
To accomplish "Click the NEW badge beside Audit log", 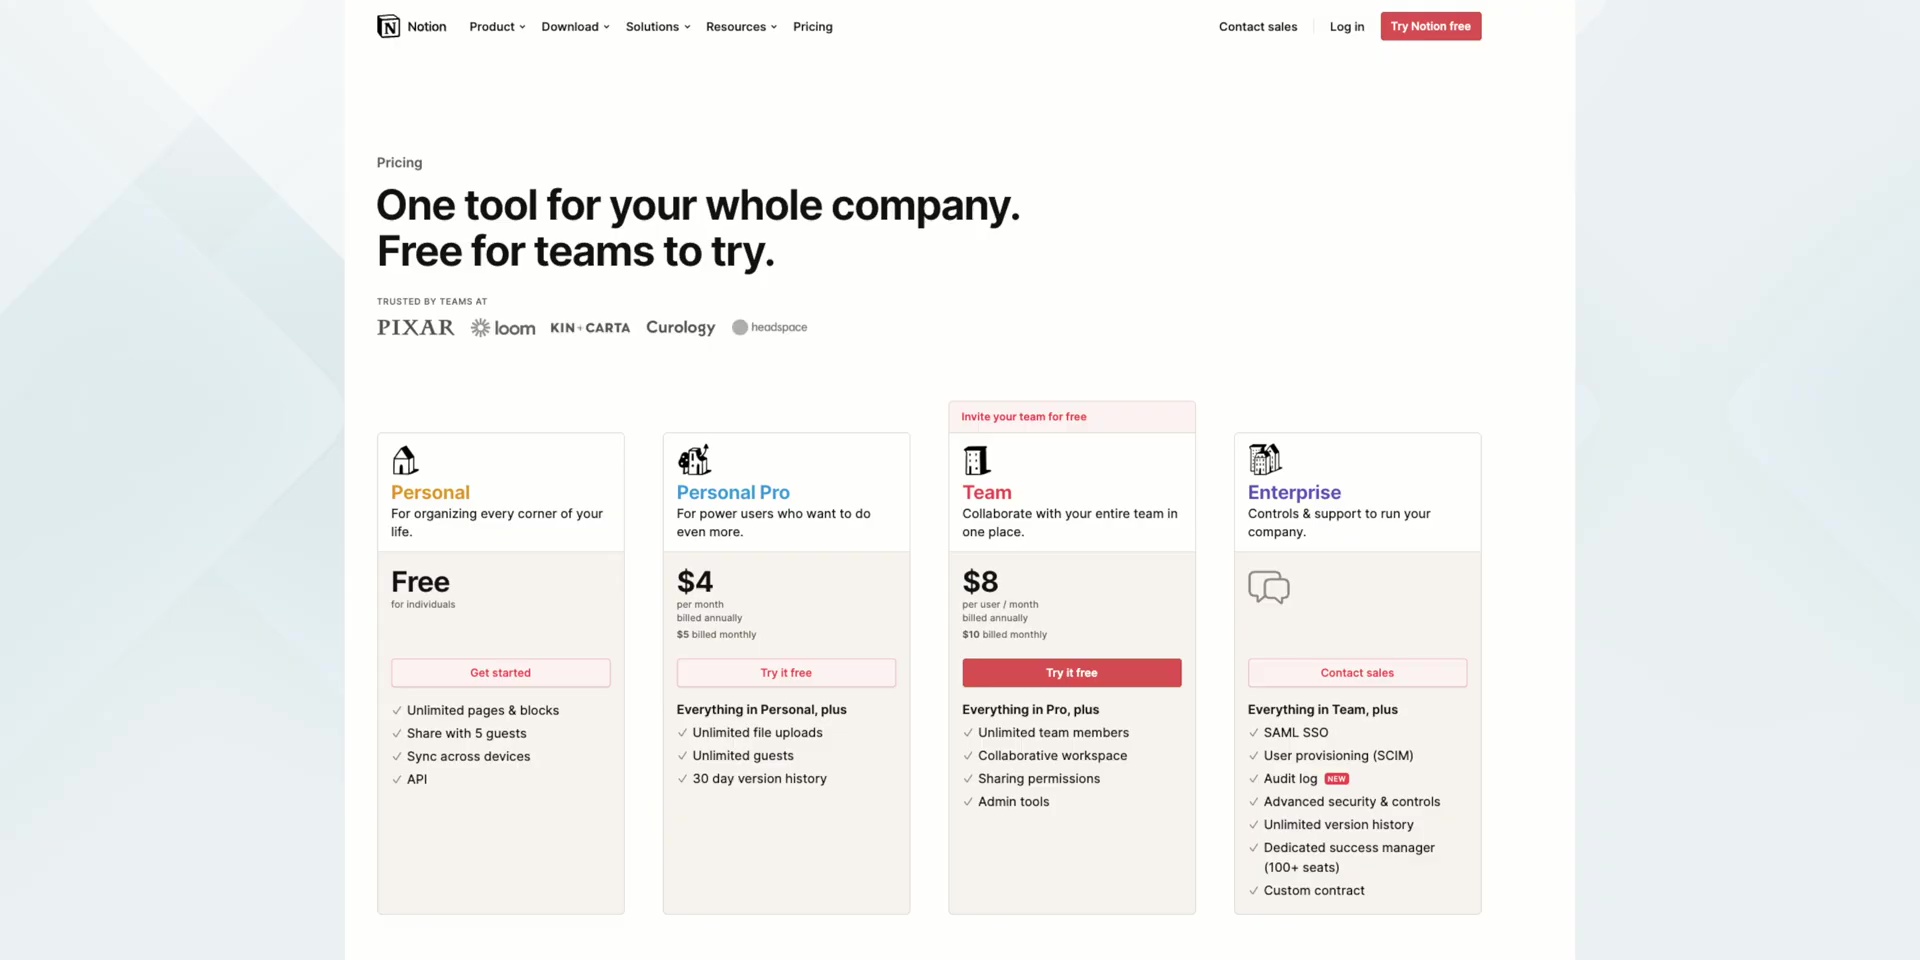I will (1337, 779).
